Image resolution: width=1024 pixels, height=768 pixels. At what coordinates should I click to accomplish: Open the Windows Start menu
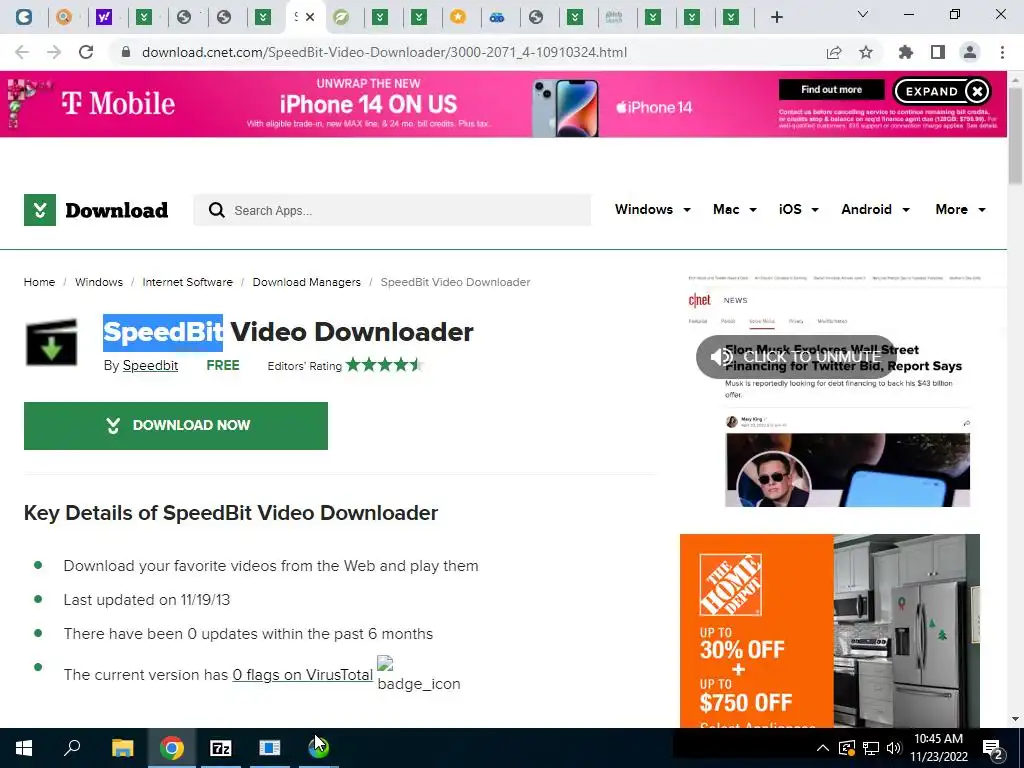(24, 747)
